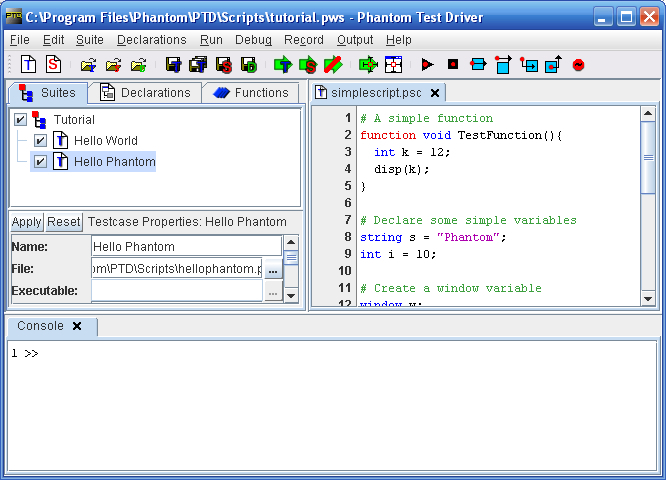Image resolution: width=666 pixels, height=480 pixels.
Task: Click the save all (stacked floppies) icon
Action: tap(198, 65)
